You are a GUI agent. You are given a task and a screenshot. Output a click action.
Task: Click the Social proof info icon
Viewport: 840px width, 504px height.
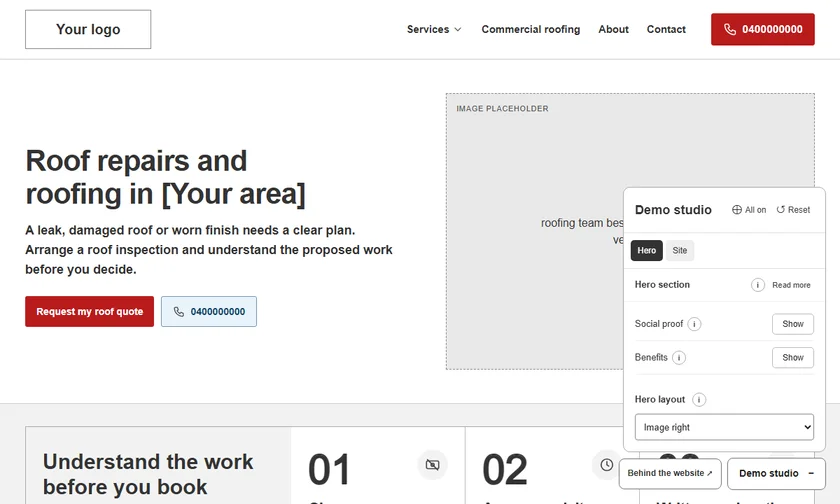point(694,324)
